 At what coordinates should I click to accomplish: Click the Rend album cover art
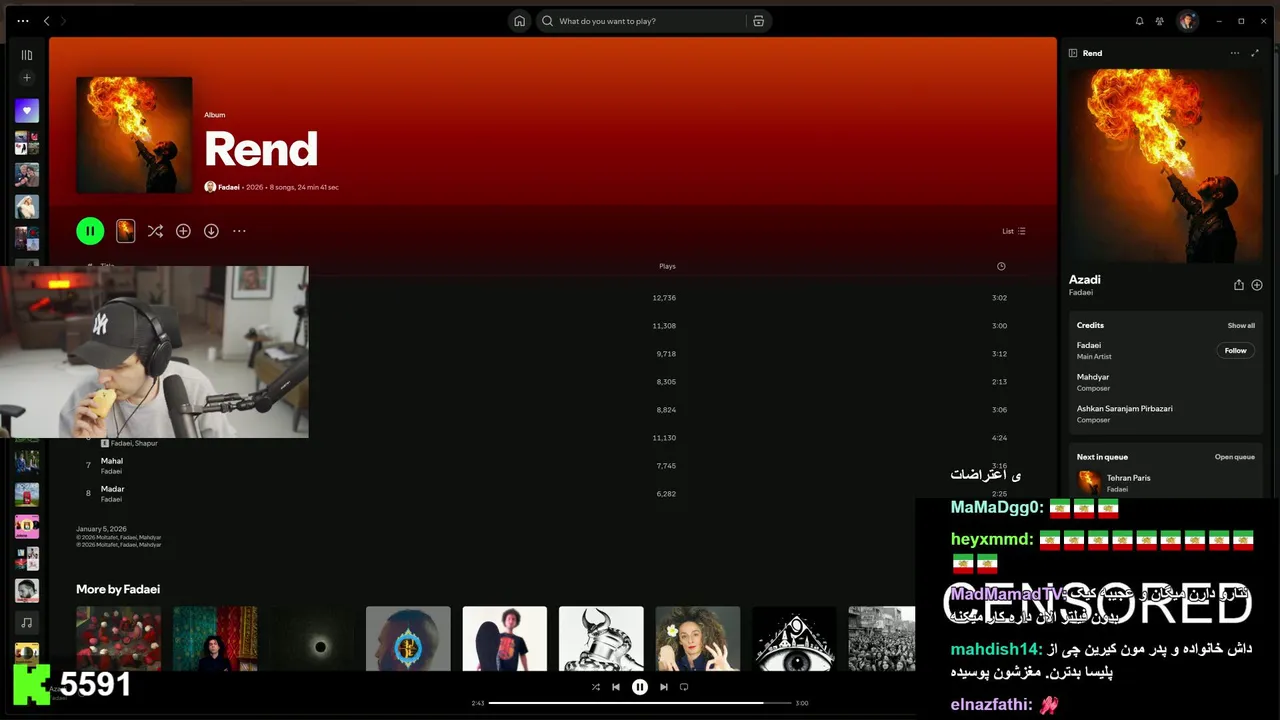[134, 135]
